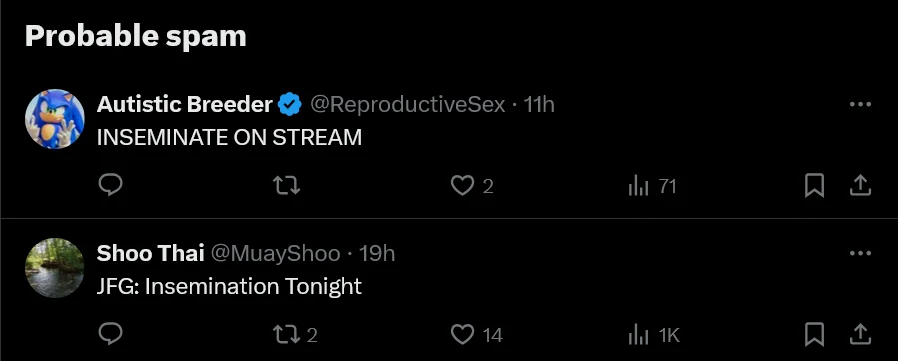Open the @ReproductiveSex handle link
Image resolution: width=898 pixels, height=361 pixels.
[408, 105]
